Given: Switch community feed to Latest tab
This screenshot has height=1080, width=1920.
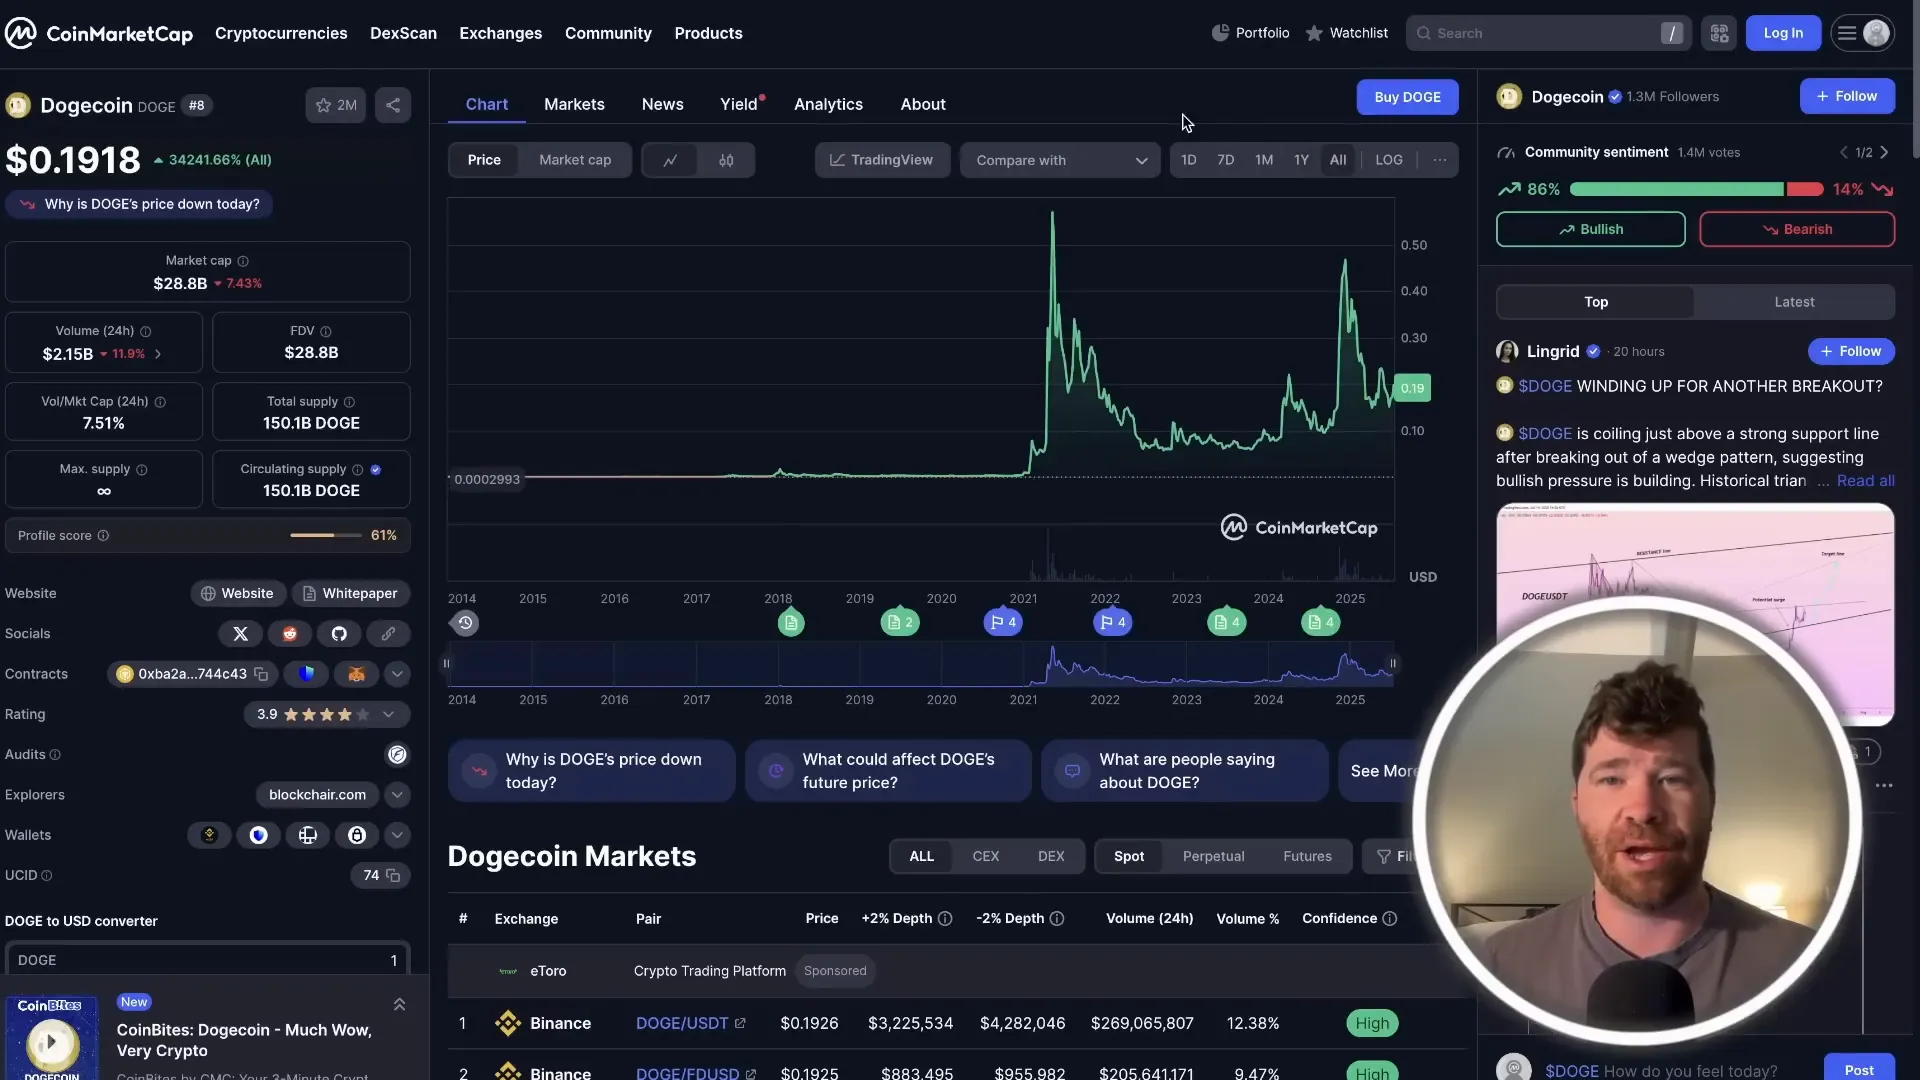Looking at the screenshot, I should point(1794,302).
